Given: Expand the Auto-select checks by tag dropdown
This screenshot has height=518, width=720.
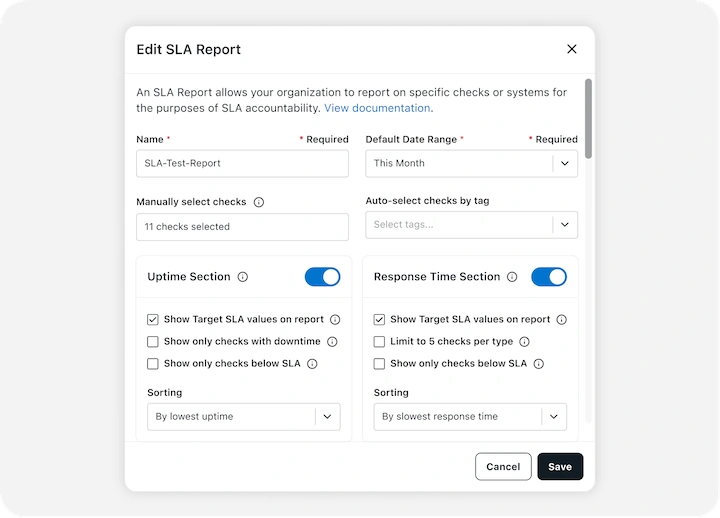Looking at the screenshot, I should click(x=471, y=225).
